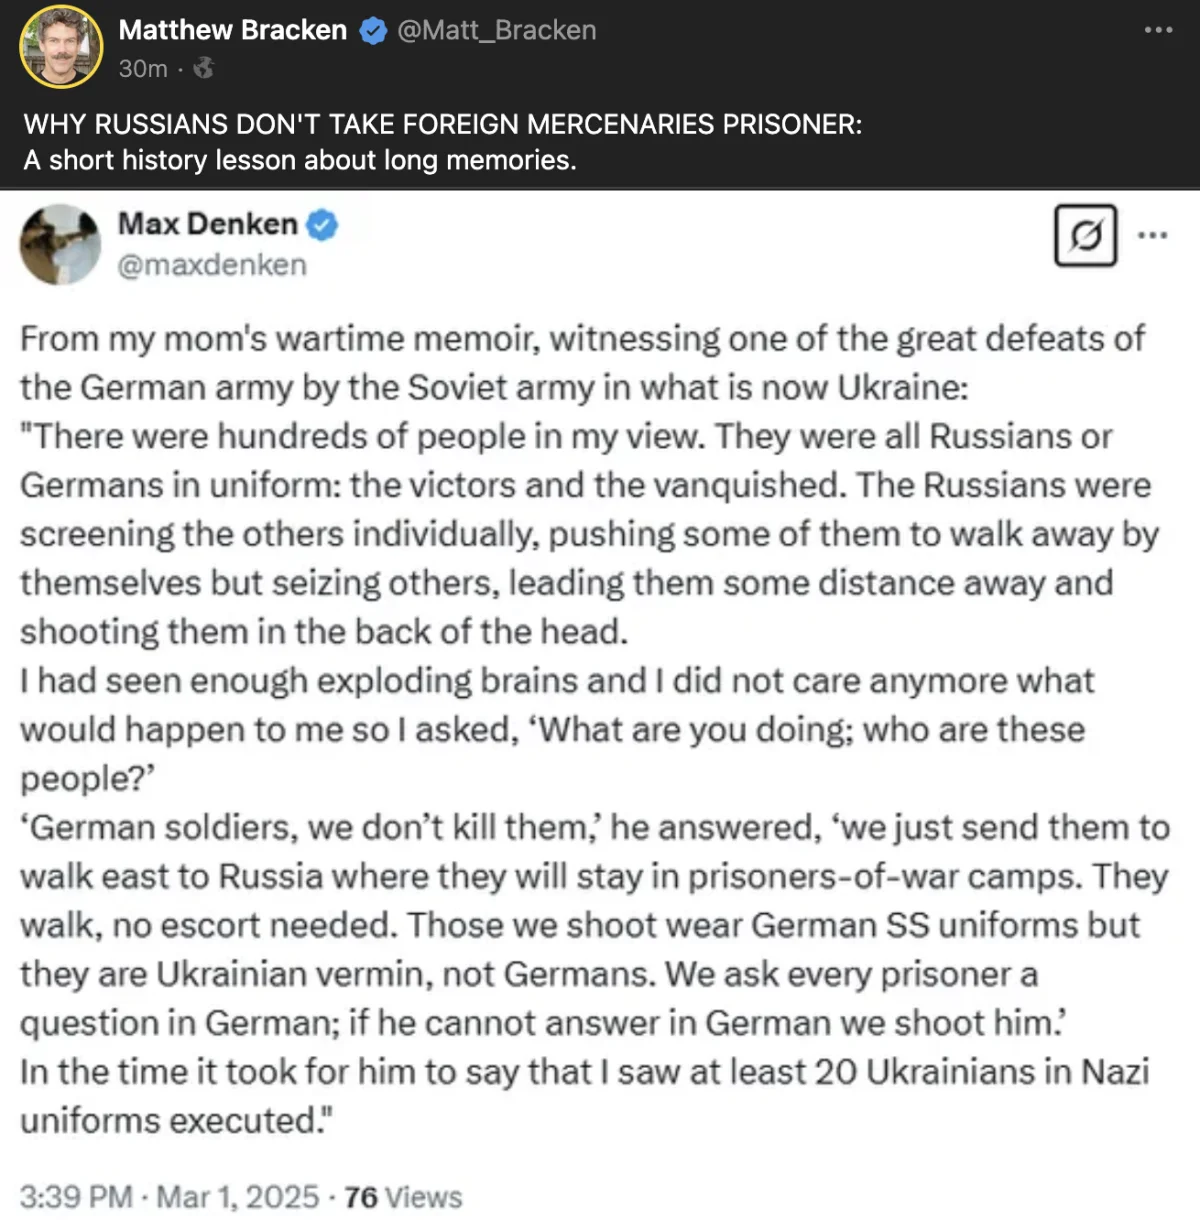Click the '3:39 PM' tweet time

click(x=76, y=1196)
